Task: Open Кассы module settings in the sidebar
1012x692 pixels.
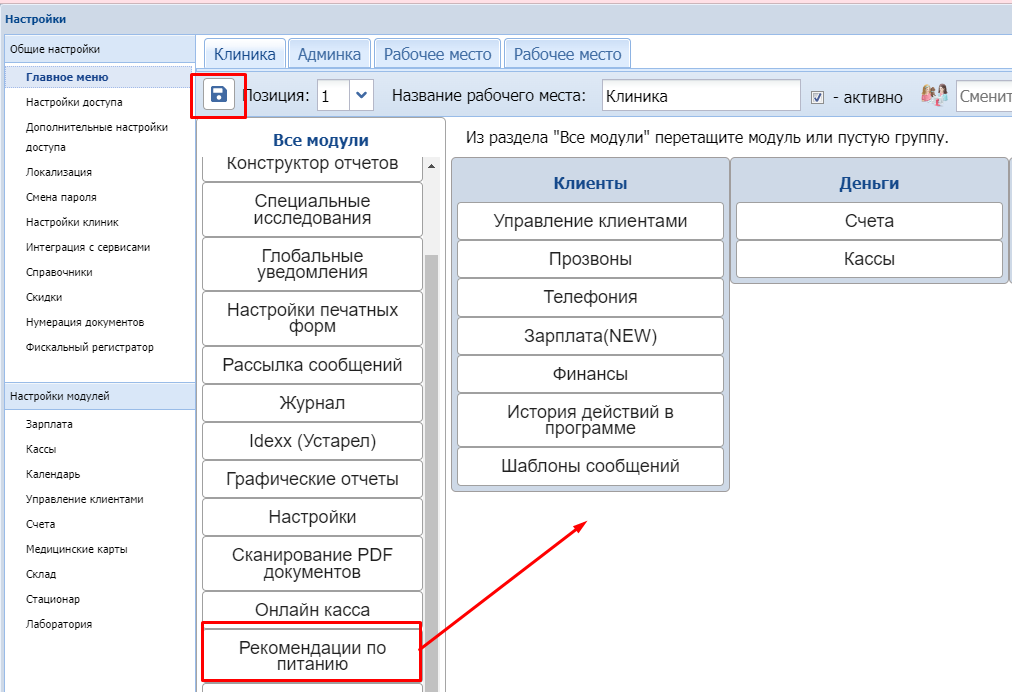Action: click(41, 449)
